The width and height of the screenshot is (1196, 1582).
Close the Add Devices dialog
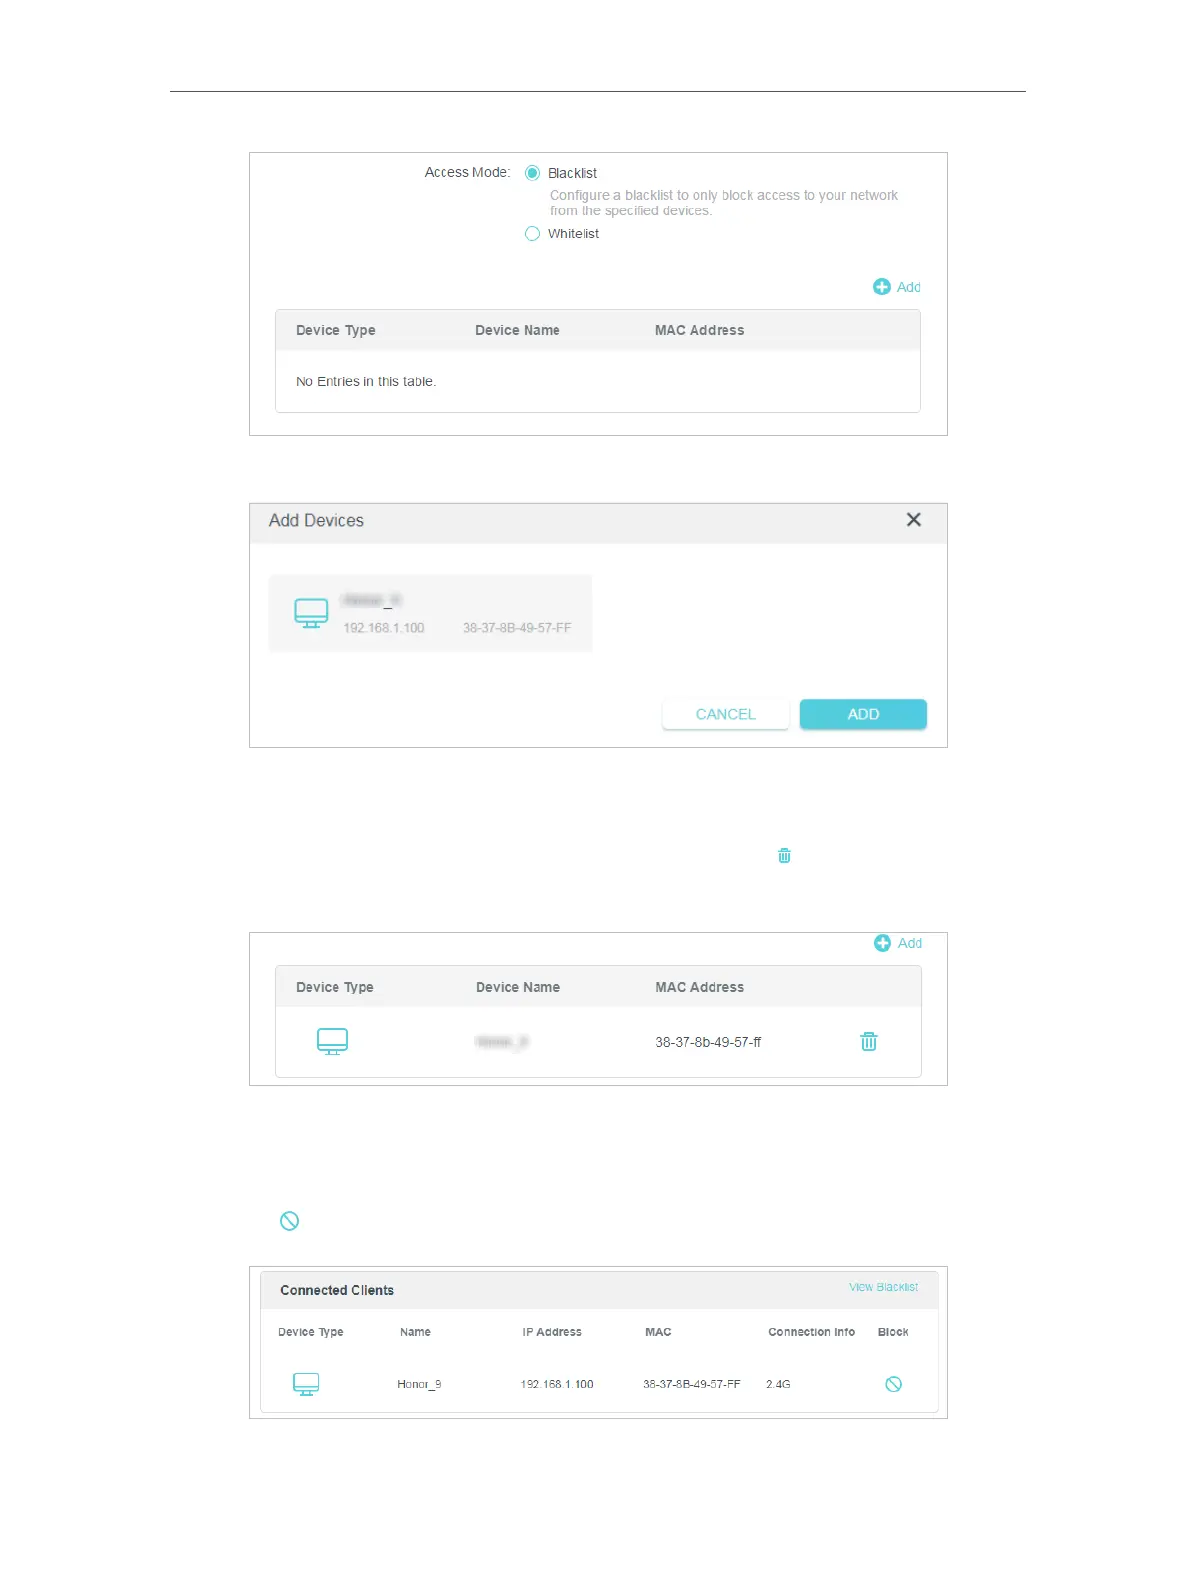913,520
